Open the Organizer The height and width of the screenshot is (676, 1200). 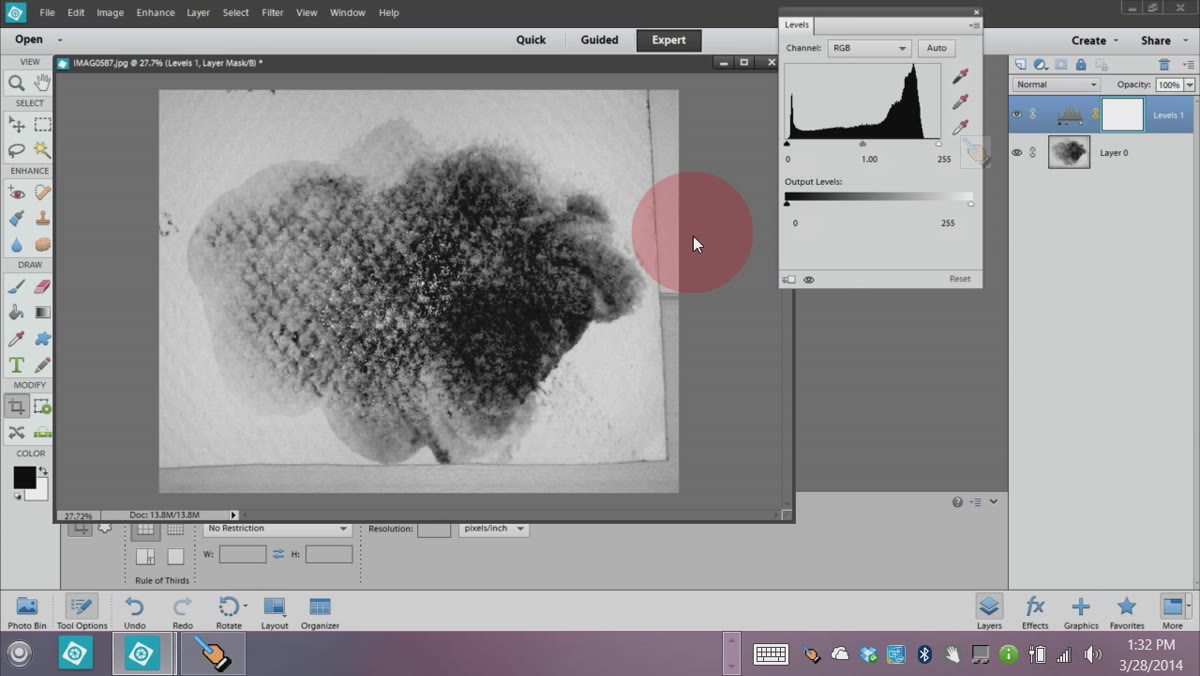click(x=320, y=611)
